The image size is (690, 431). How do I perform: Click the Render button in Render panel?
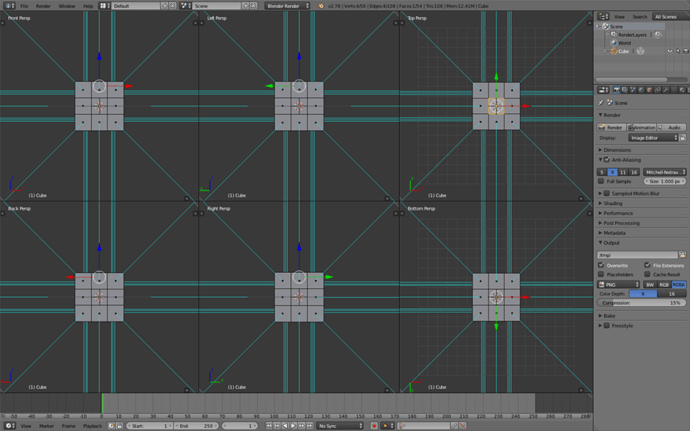point(611,127)
